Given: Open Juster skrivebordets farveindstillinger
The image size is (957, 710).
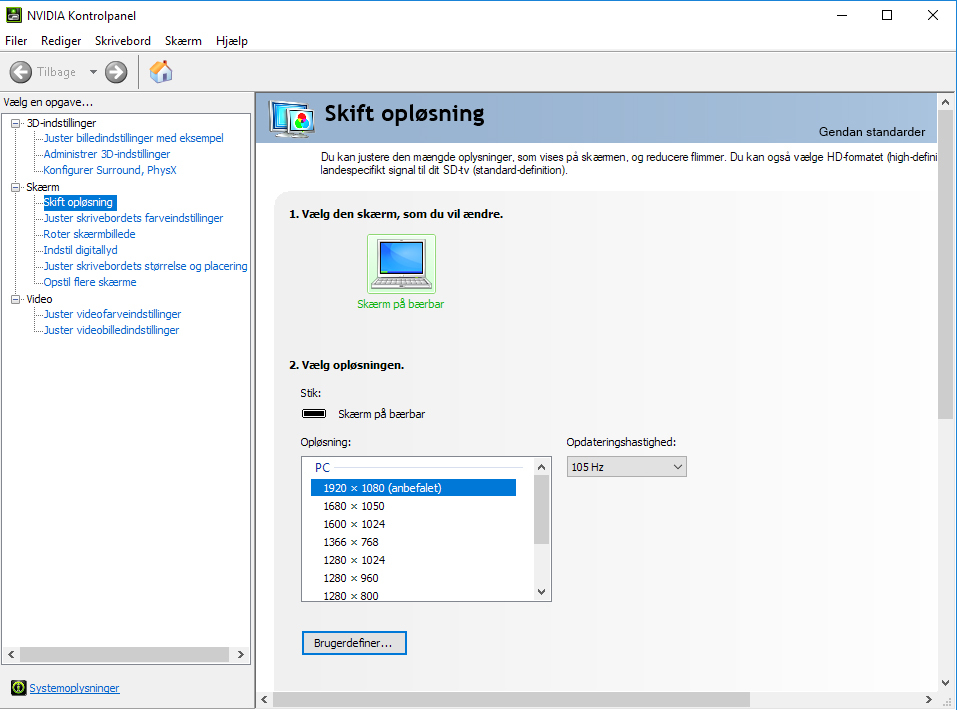Looking at the screenshot, I should tap(133, 218).
